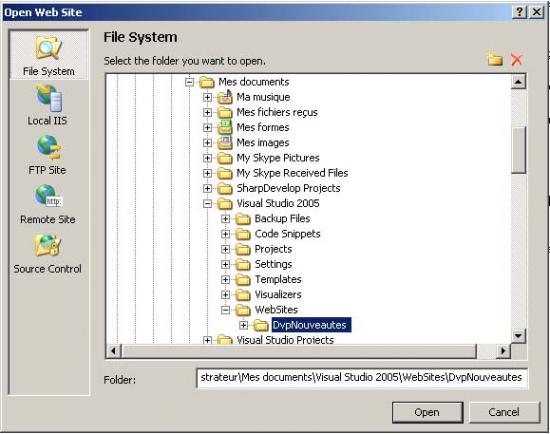This screenshot has width=550, height=434.
Task: Collapse the WebSites folder node
Action: [226, 310]
